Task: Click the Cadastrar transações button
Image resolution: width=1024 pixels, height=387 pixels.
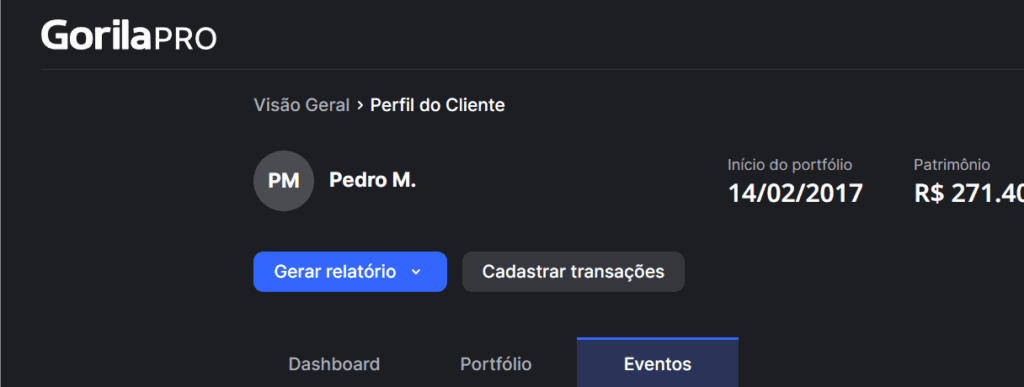Action: 573,271
